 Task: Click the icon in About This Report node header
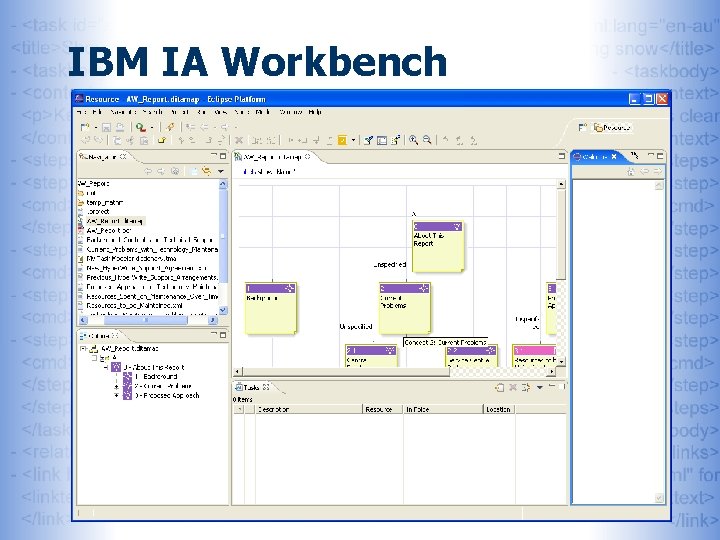pos(457,226)
